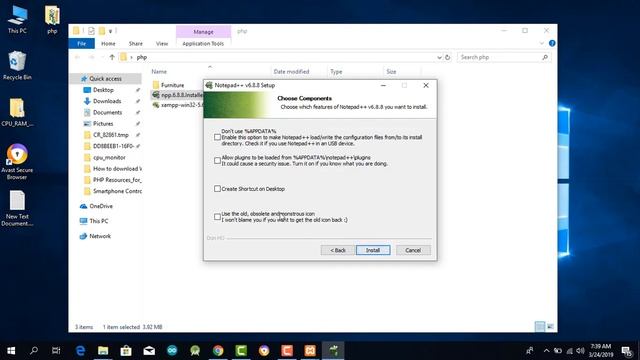Open the Share ribbon tab in Explorer
640x360 pixels.
[136, 43]
